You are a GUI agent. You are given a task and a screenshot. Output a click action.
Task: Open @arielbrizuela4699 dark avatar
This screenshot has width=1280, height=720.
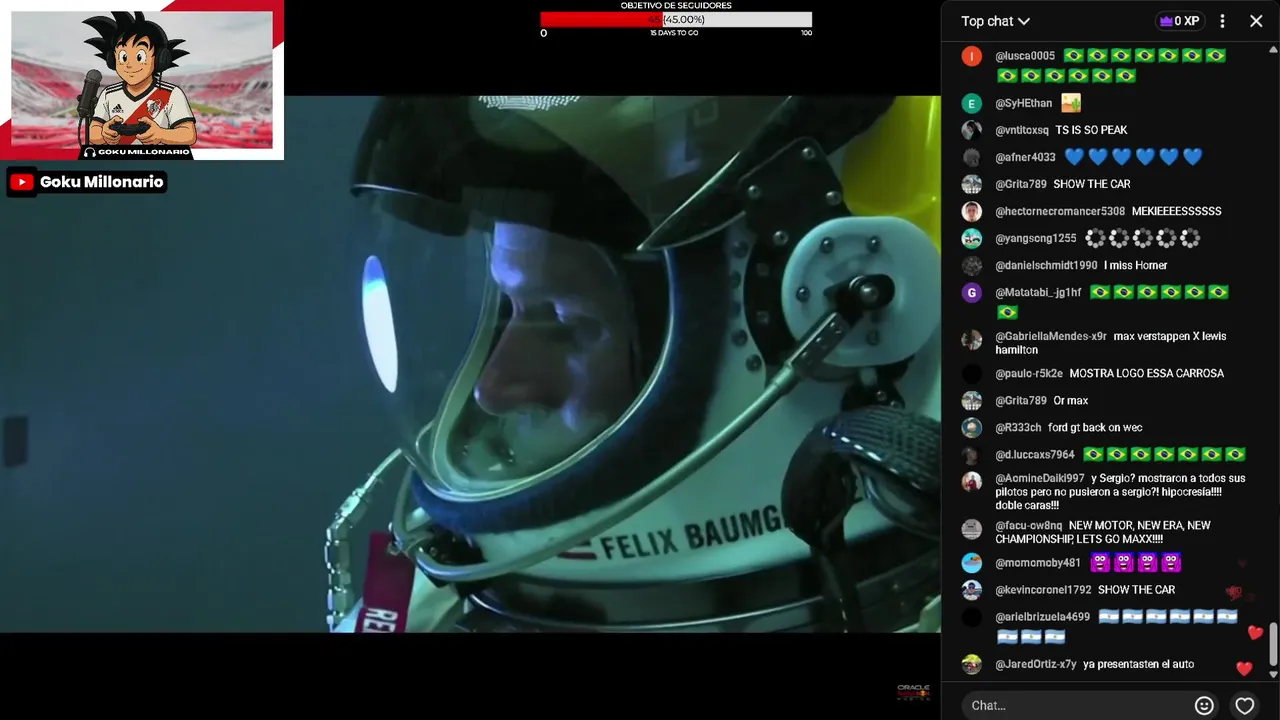click(972, 617)
